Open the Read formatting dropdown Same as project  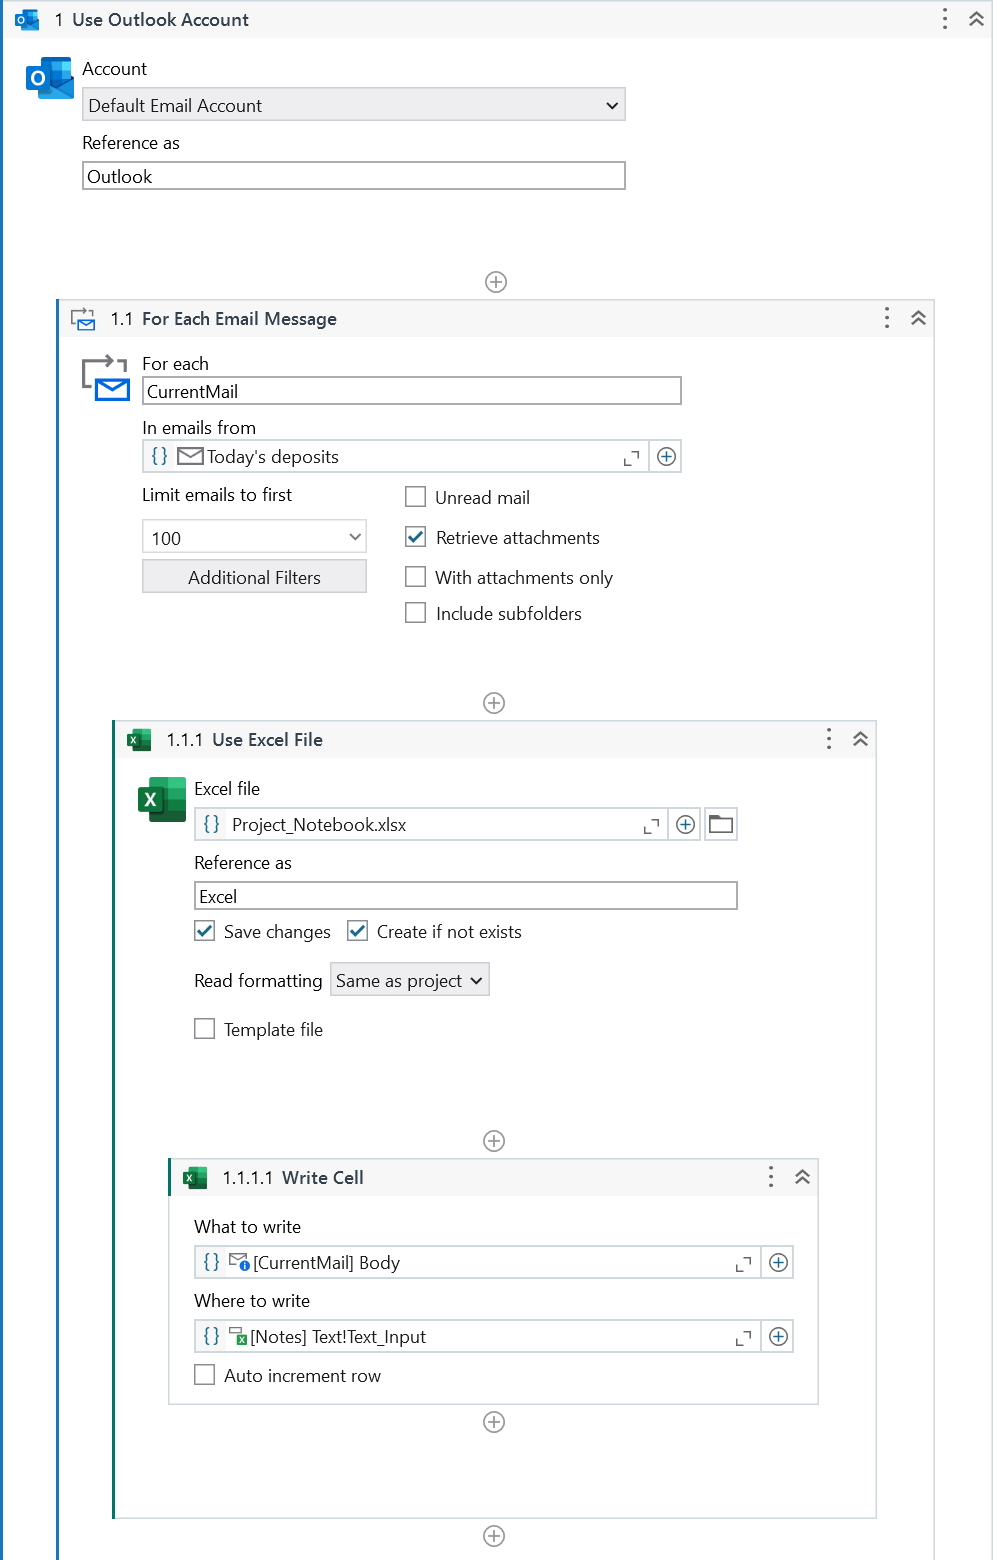tap(409, 980)
